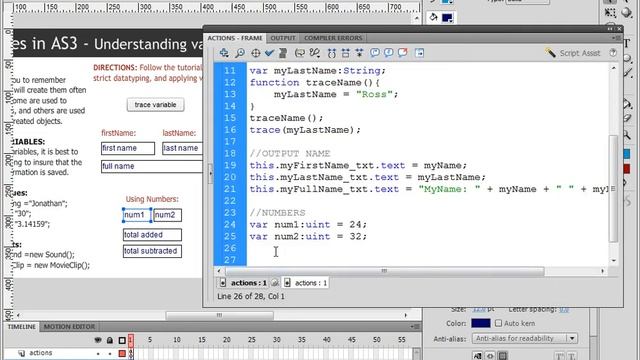Select the Eraser tool in tools panel

click(x=627, y=118)
